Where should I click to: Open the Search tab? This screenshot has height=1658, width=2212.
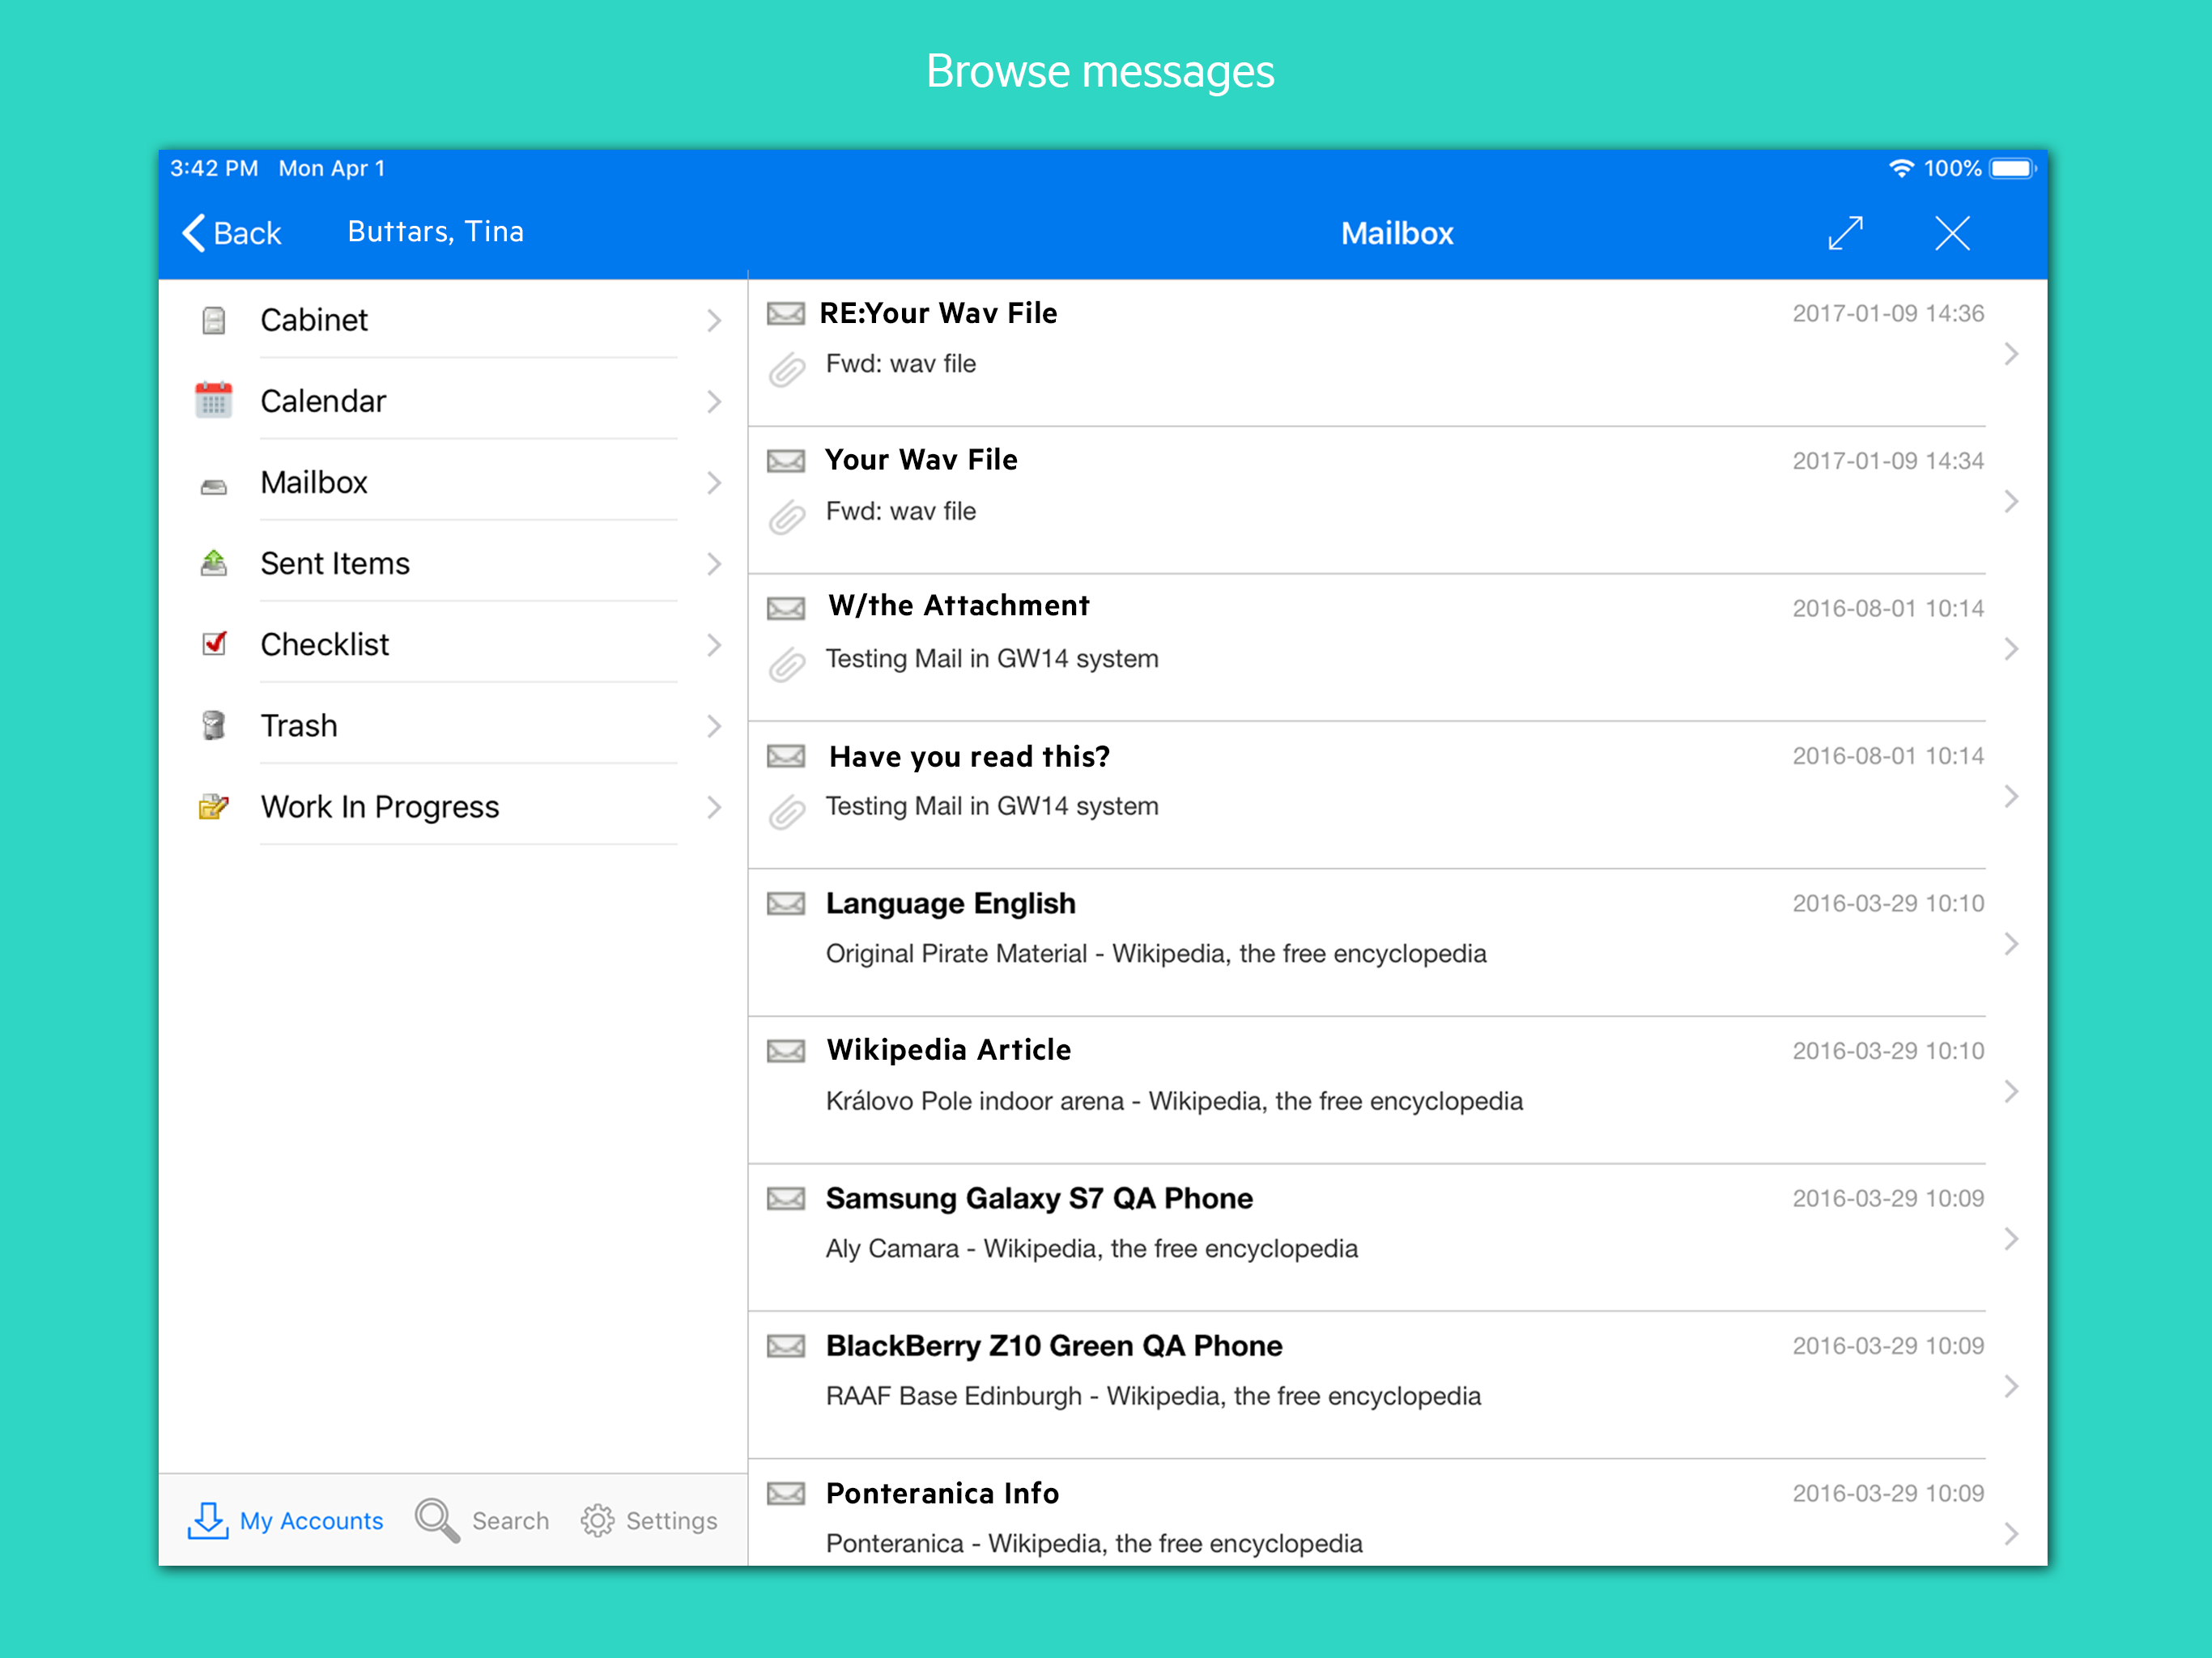click(483, 1520)
